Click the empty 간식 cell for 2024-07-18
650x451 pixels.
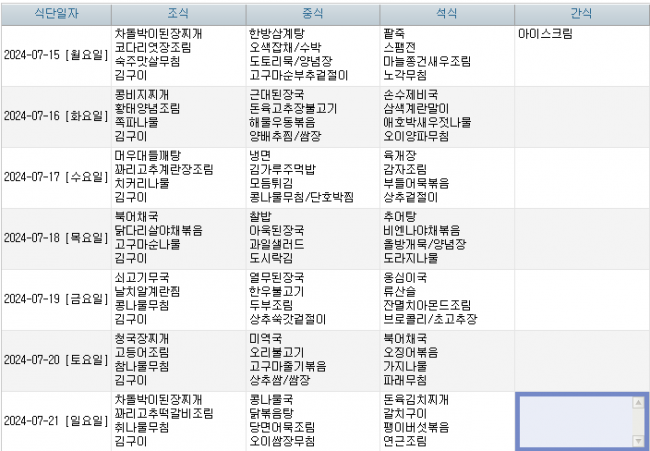pos(581,238)
